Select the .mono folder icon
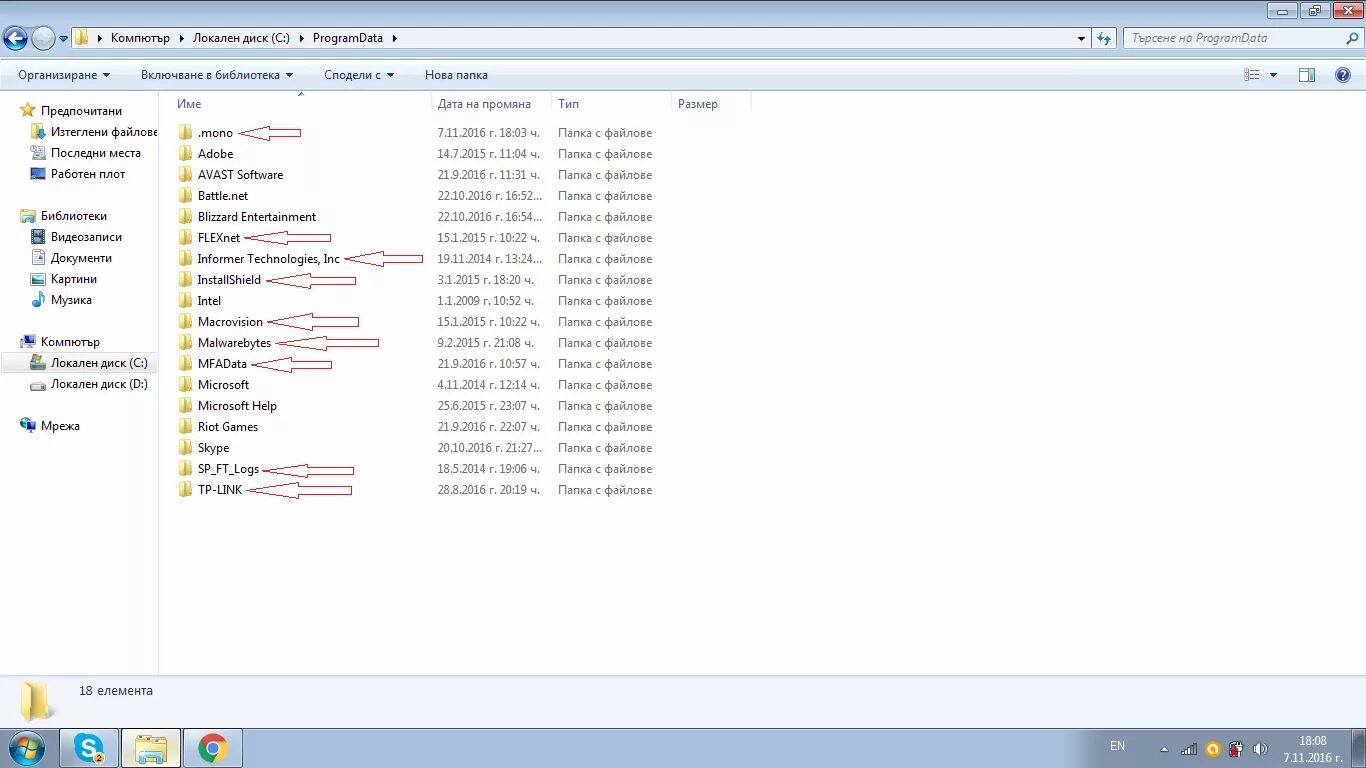Viewport: 1366px width, 768px height. [185, 133]
